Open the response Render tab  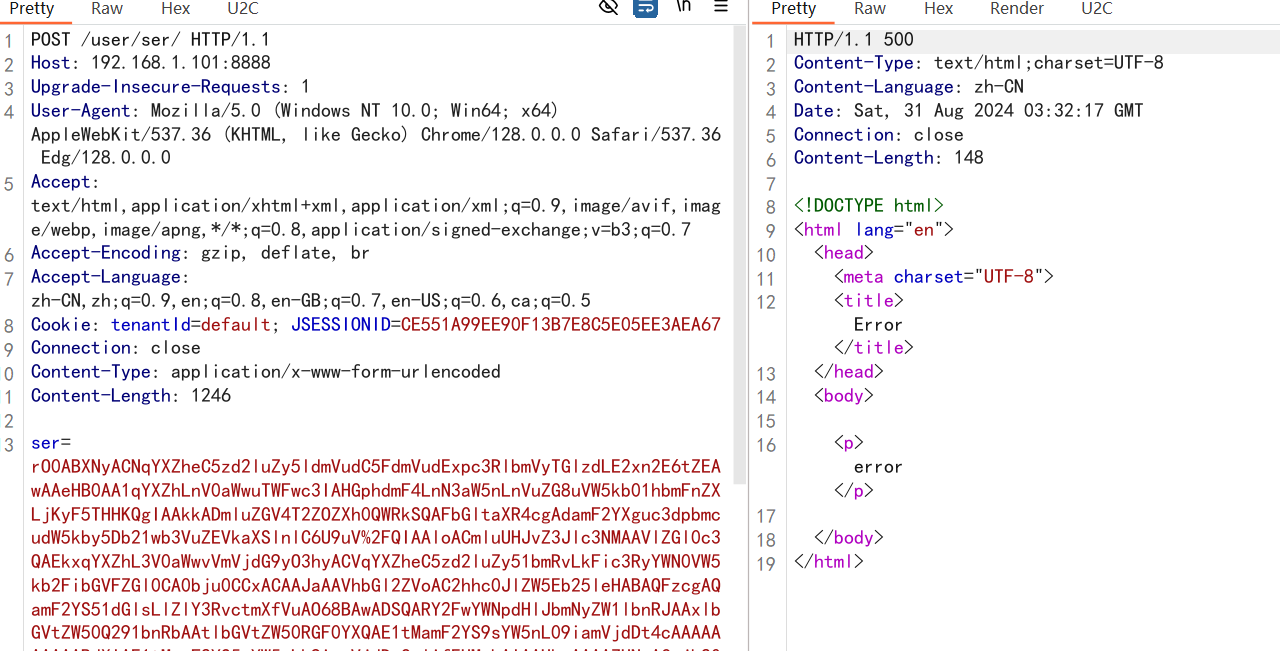coord(1017,9)
